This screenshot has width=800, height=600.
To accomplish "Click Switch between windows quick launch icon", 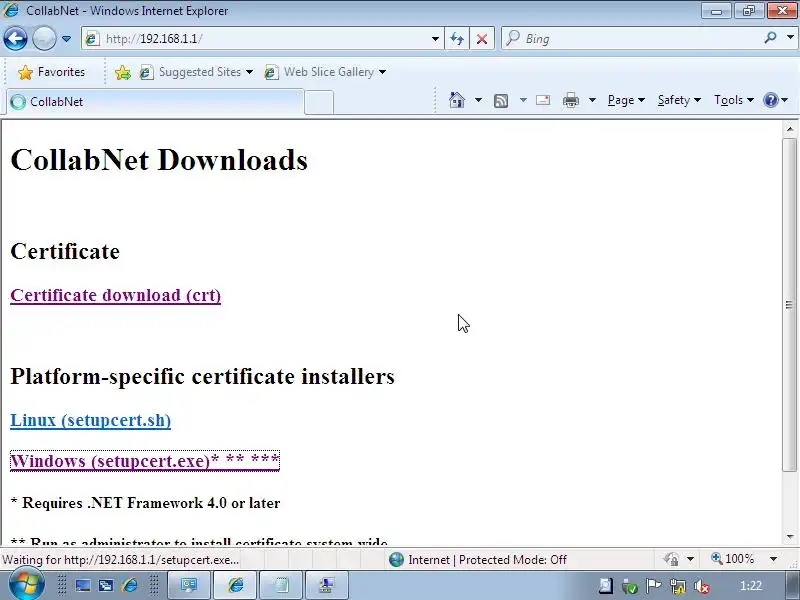I will pos(106,585).
